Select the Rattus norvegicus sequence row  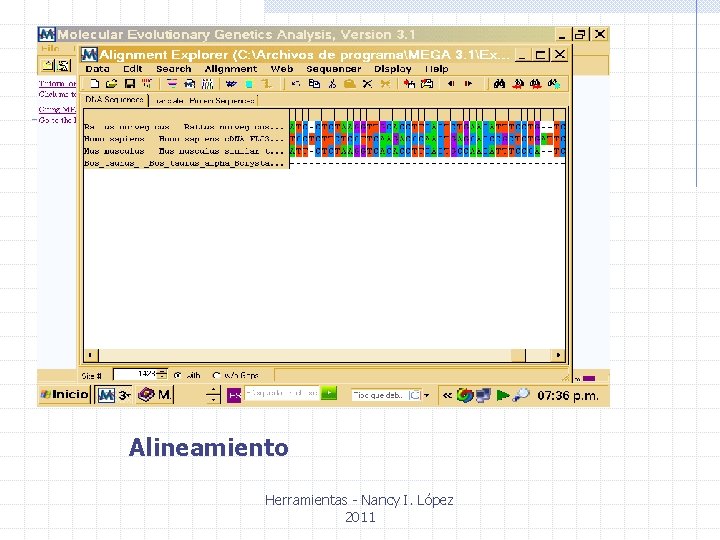click(186, 127)
